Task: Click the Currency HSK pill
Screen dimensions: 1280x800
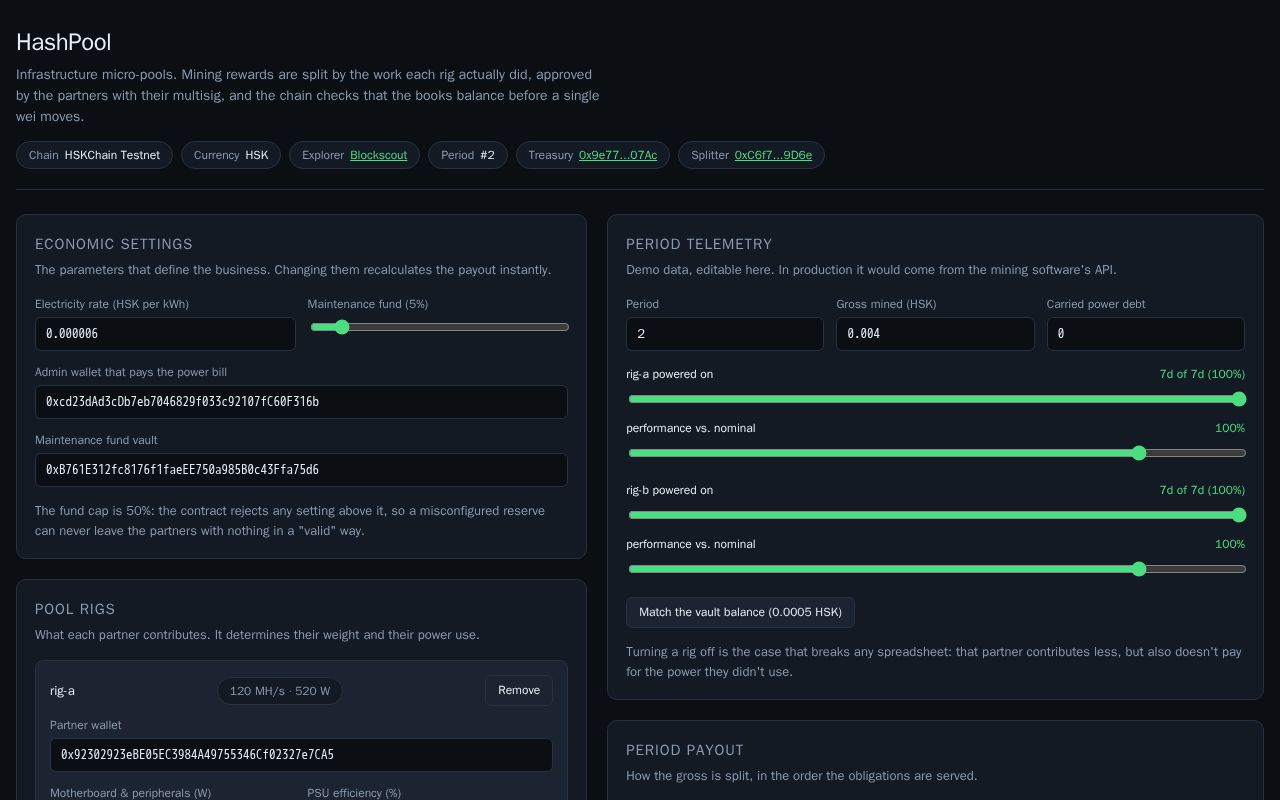Action: click(x=231, y=155)
